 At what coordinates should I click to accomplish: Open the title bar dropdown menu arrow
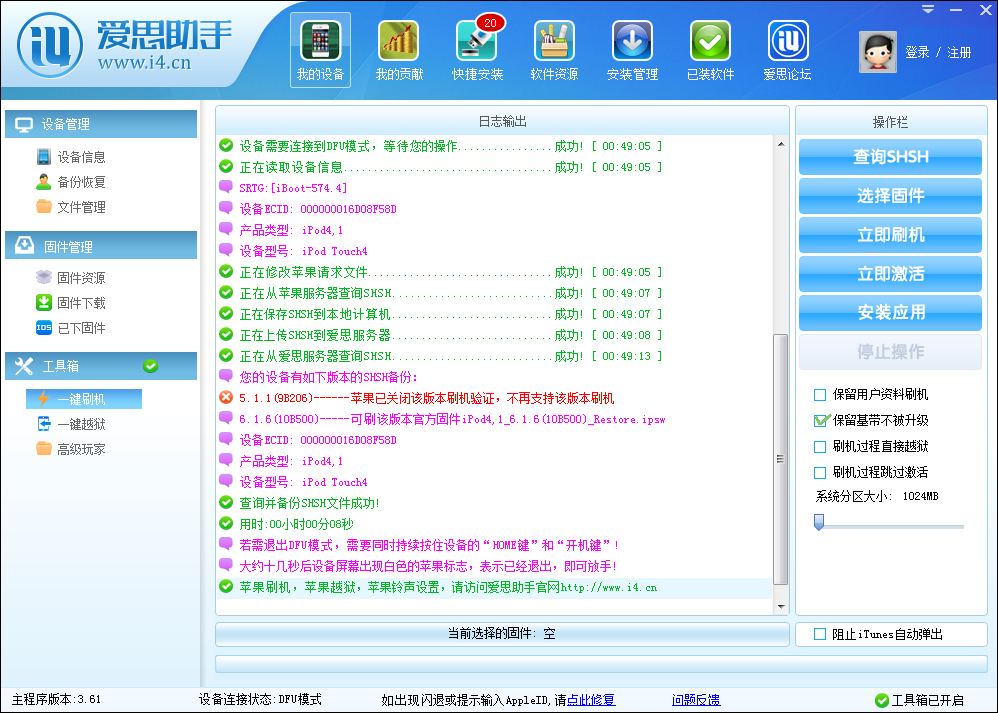coord(928,10)
